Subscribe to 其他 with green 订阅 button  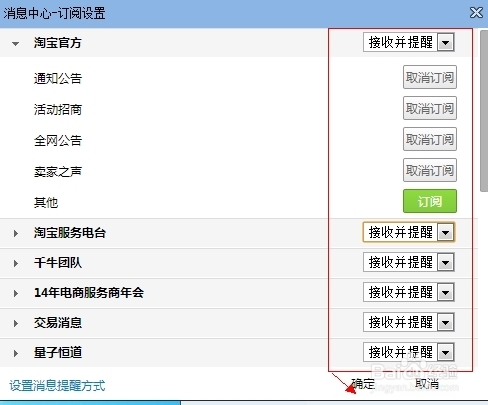[430, 201]
